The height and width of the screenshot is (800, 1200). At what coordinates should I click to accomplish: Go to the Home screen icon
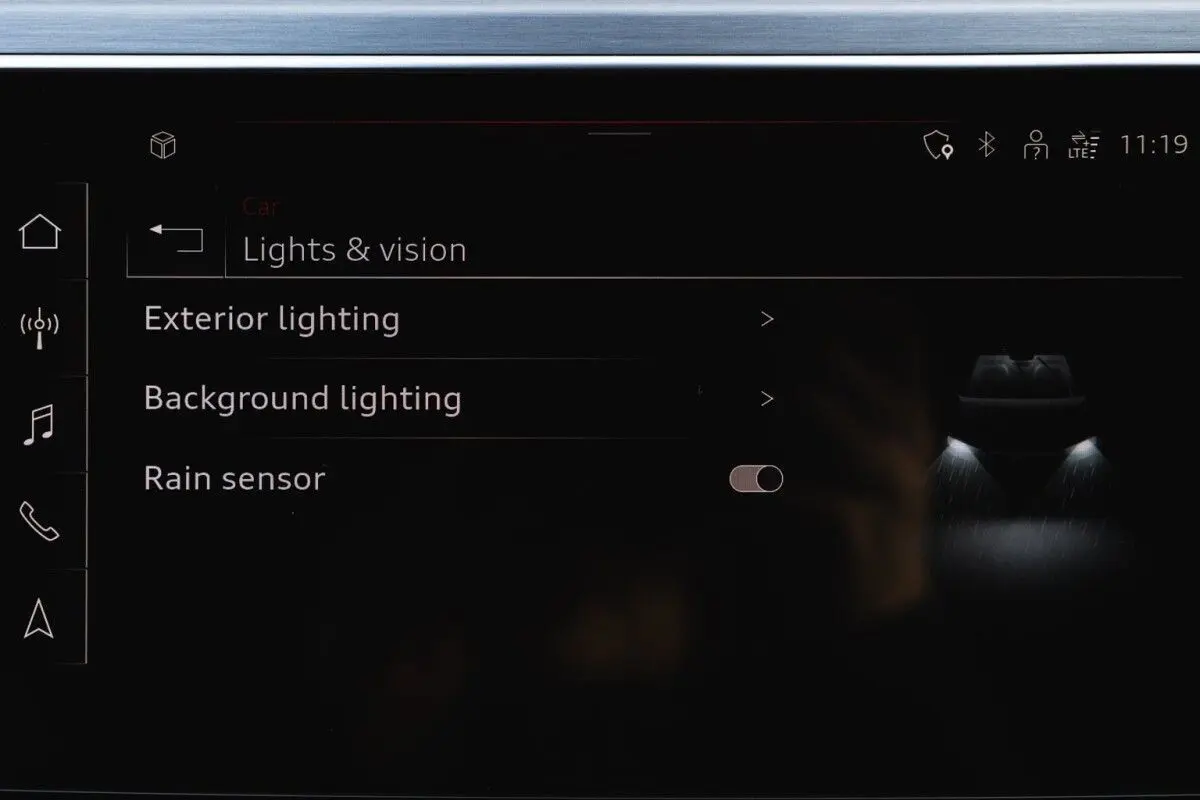click(40, 232)
